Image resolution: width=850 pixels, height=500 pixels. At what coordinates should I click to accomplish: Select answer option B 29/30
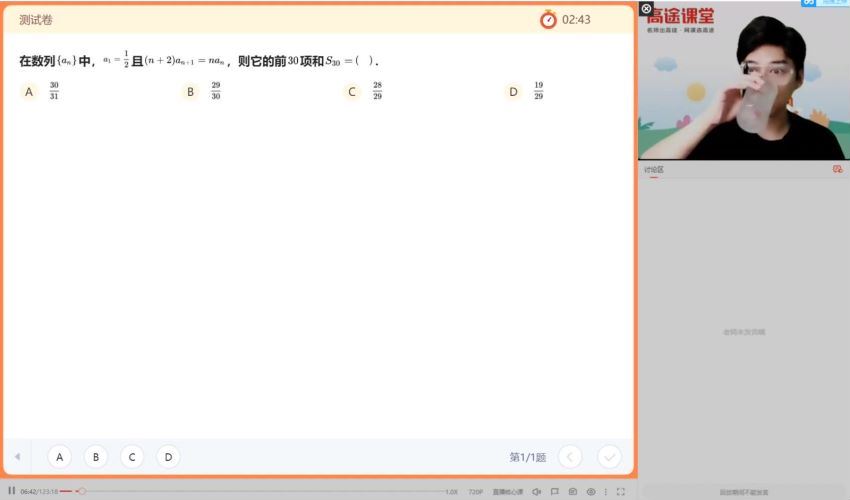pyautogui.click(x=190, y=92)
